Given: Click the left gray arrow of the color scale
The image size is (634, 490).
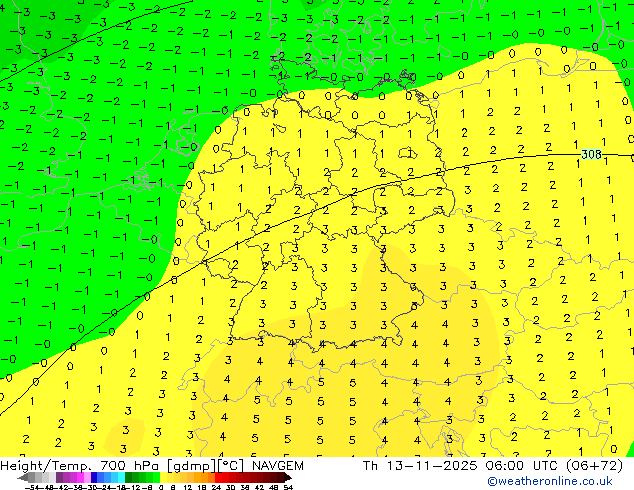Looking at the screenshot, I should tap(23, 478).
